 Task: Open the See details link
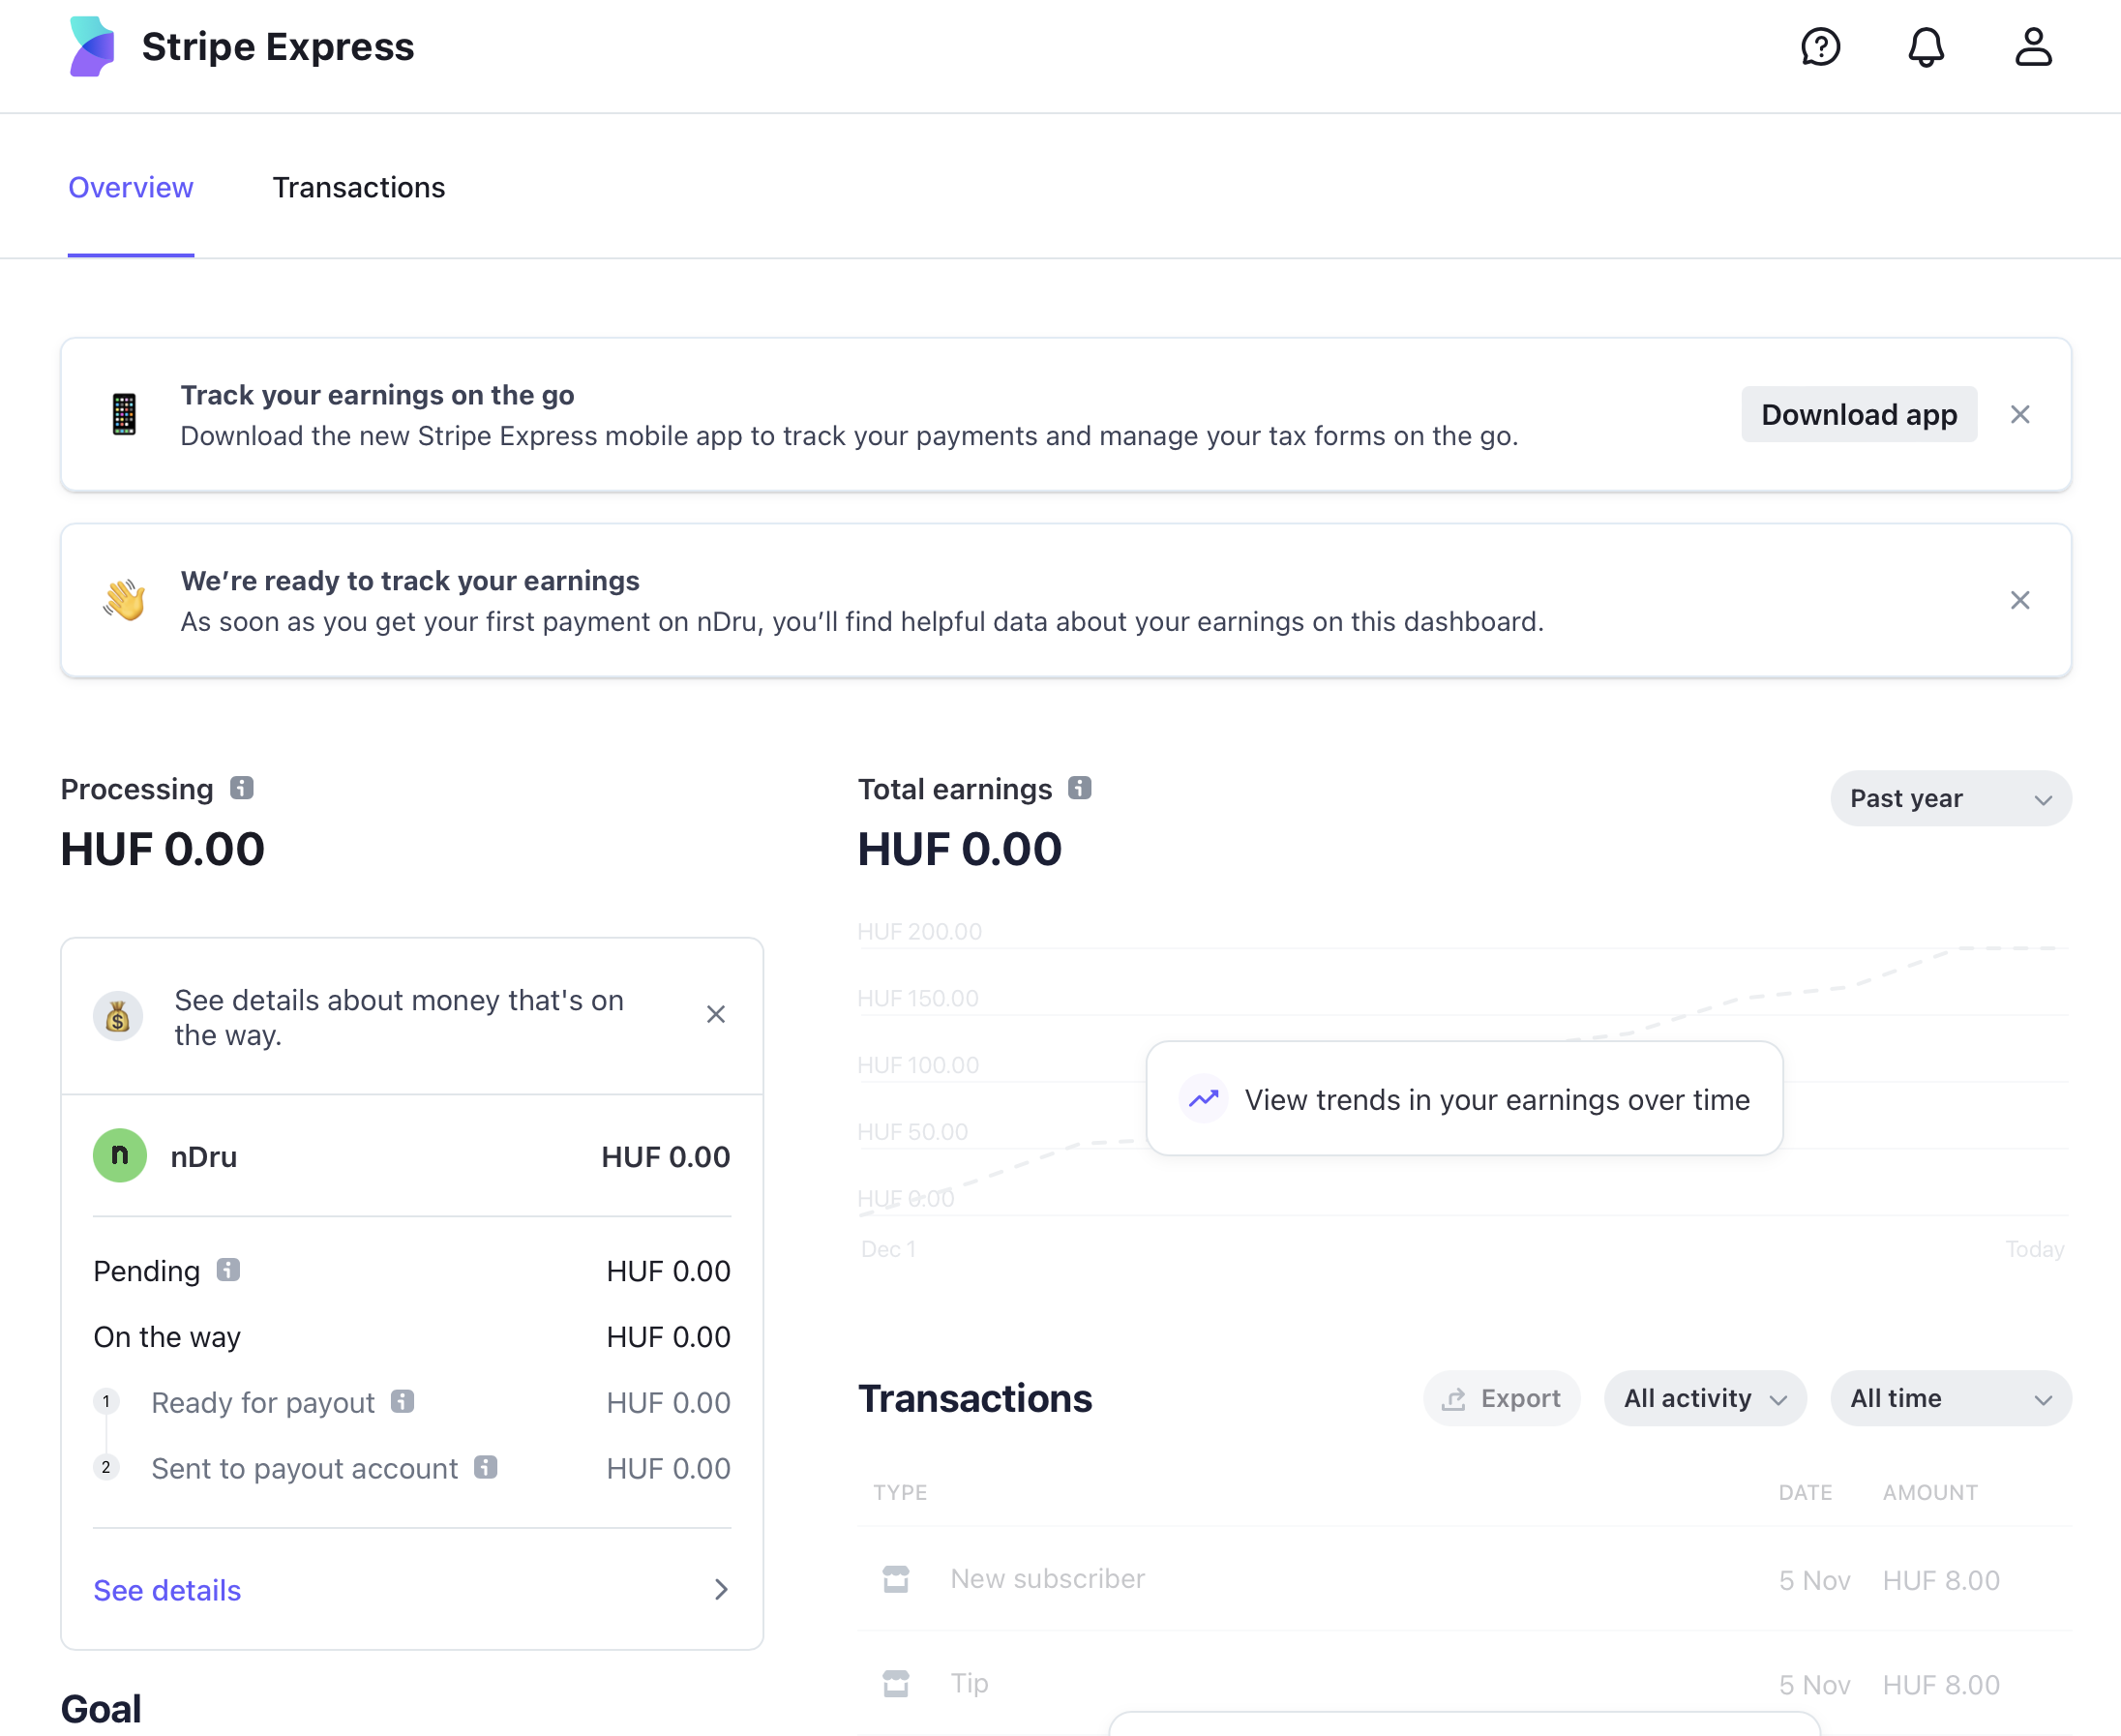click(167, 1590)
